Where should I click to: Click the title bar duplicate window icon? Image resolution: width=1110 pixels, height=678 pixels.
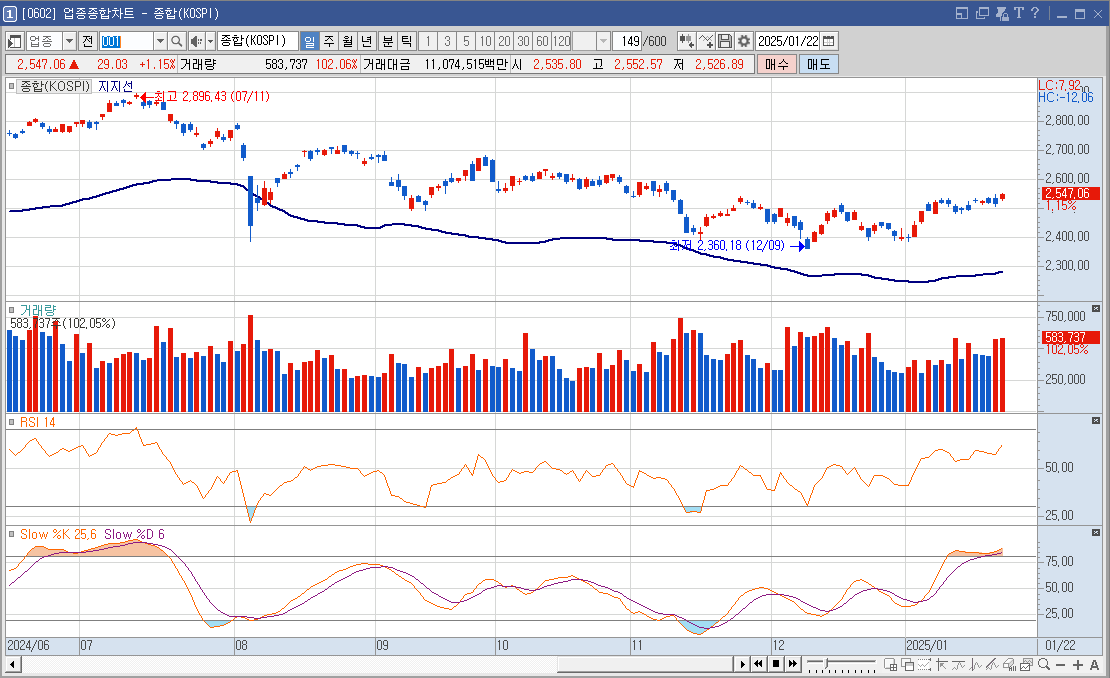click(982, 13)
